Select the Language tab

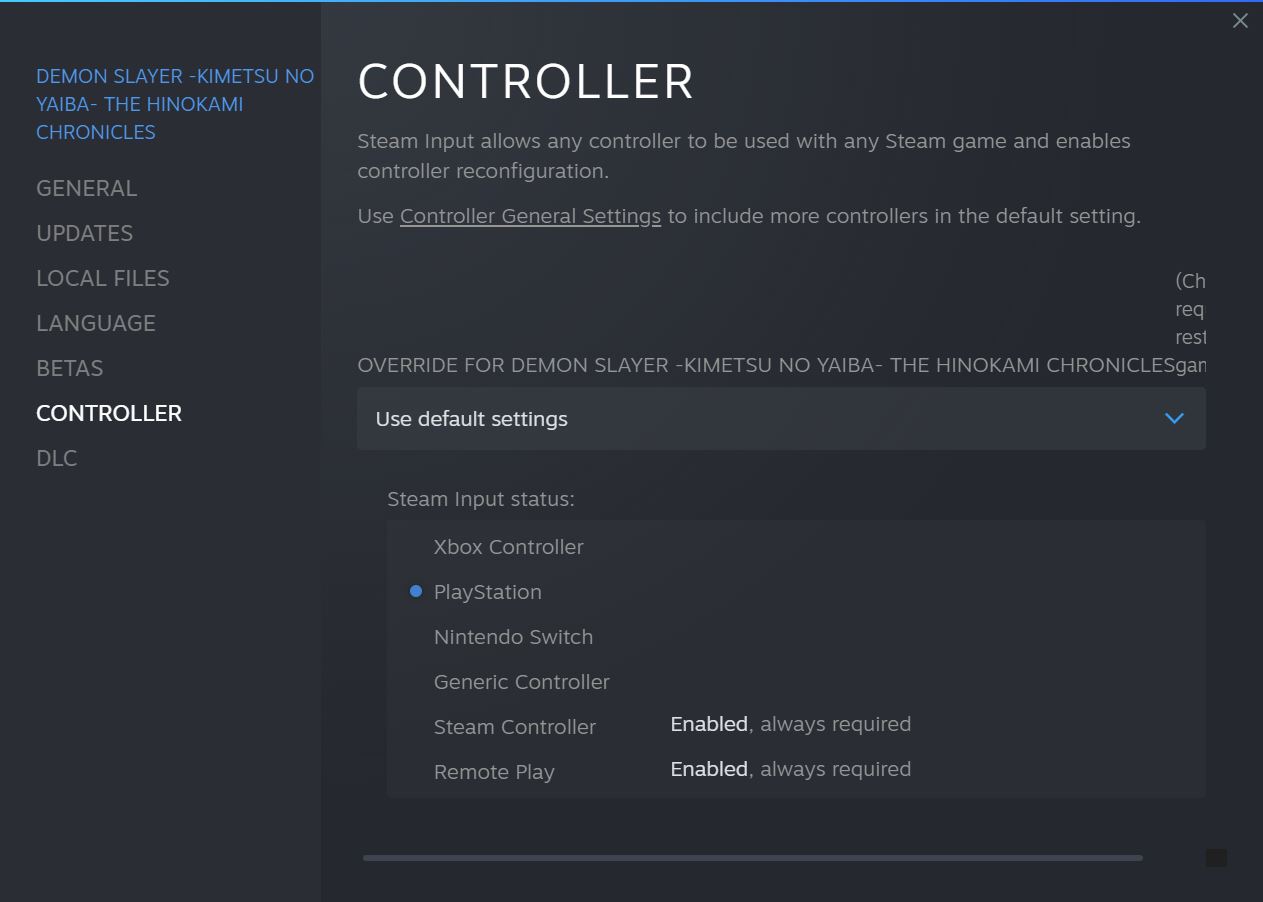click(x=95, y=323)
